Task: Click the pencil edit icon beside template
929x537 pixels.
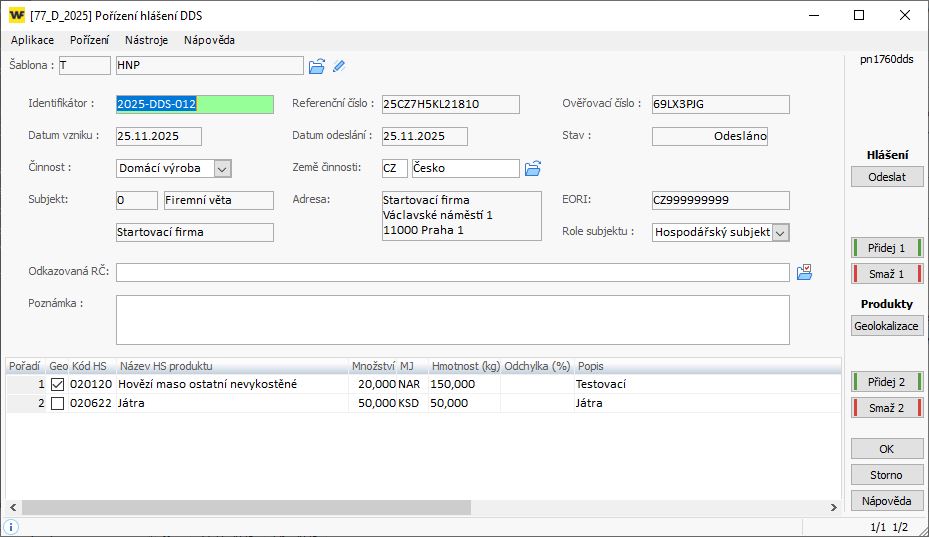Action: (x=339, y=66)
